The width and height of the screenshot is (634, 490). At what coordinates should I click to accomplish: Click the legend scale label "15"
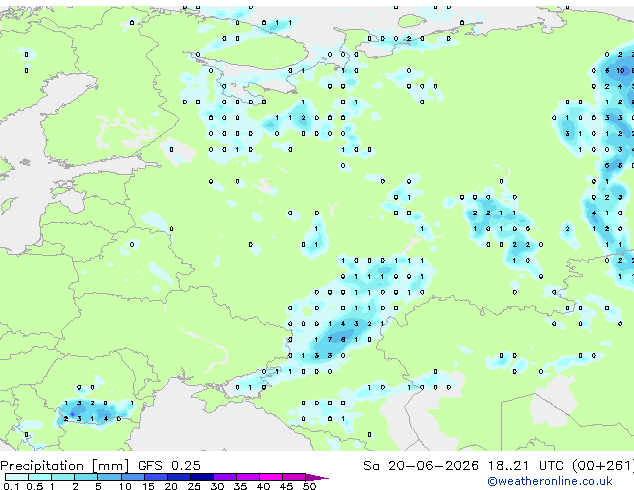(x=148, y=486)
